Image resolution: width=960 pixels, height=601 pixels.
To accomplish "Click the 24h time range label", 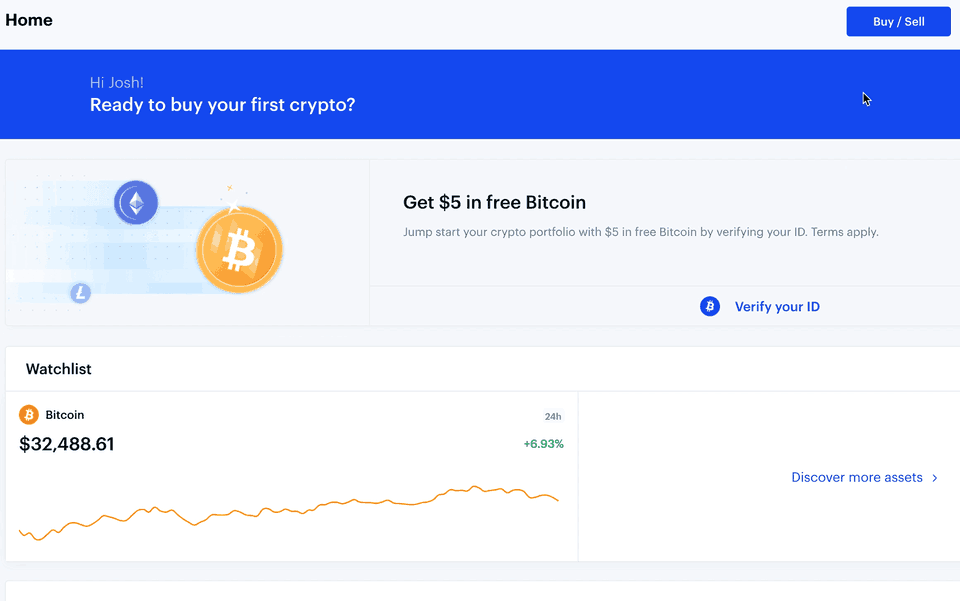I will click(552, 417).
